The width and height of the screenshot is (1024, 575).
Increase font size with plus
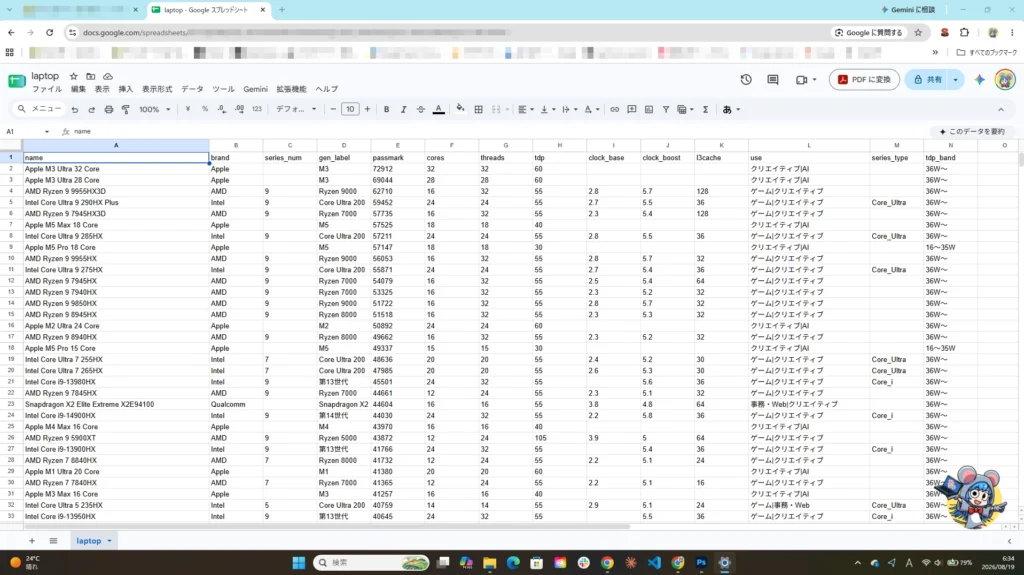pyautogui.click(x=367, y=110)
